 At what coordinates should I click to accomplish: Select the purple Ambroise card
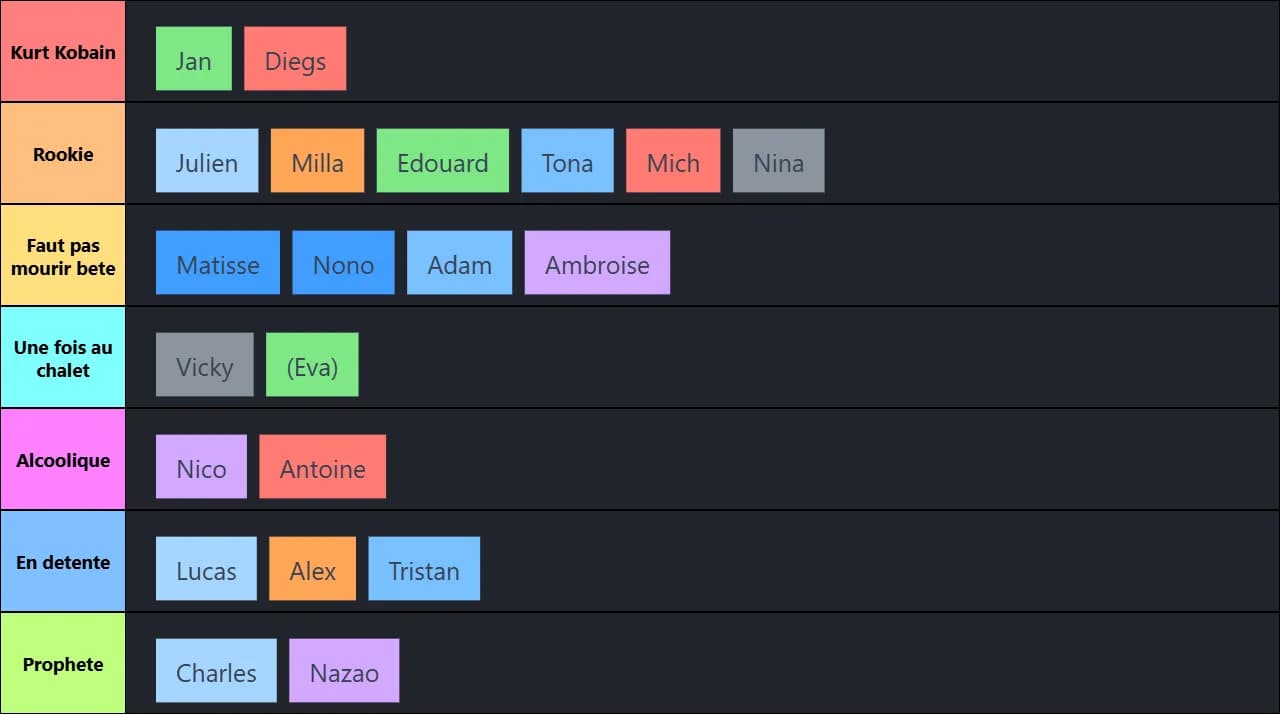tap(597, 263)
